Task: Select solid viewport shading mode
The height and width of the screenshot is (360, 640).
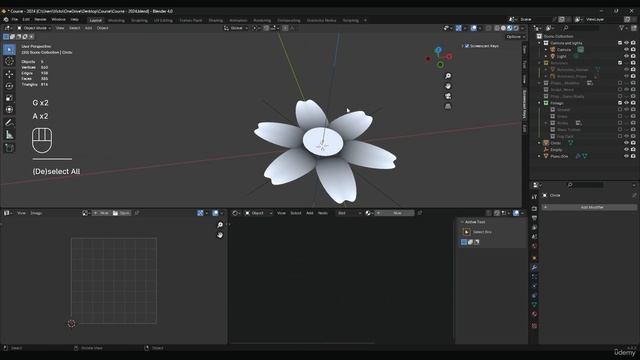Action: pos(503,28)
